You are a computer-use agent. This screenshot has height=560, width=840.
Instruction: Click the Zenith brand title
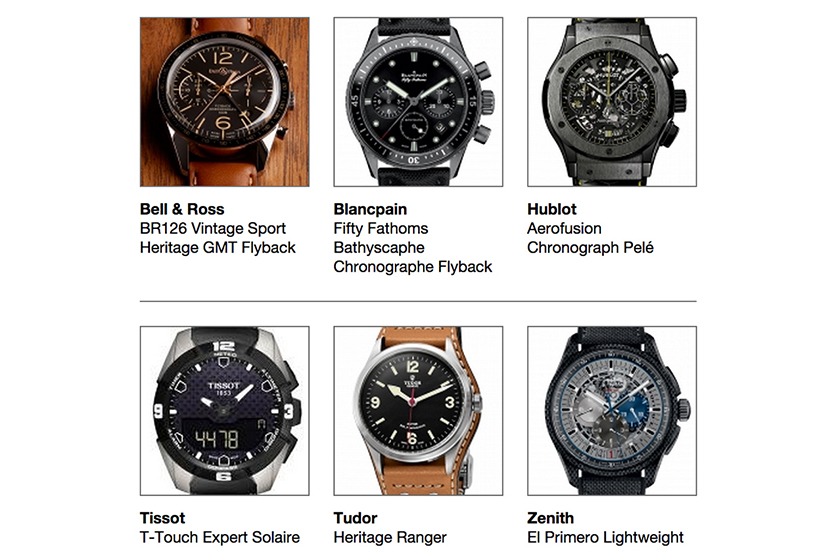[550, 518]
